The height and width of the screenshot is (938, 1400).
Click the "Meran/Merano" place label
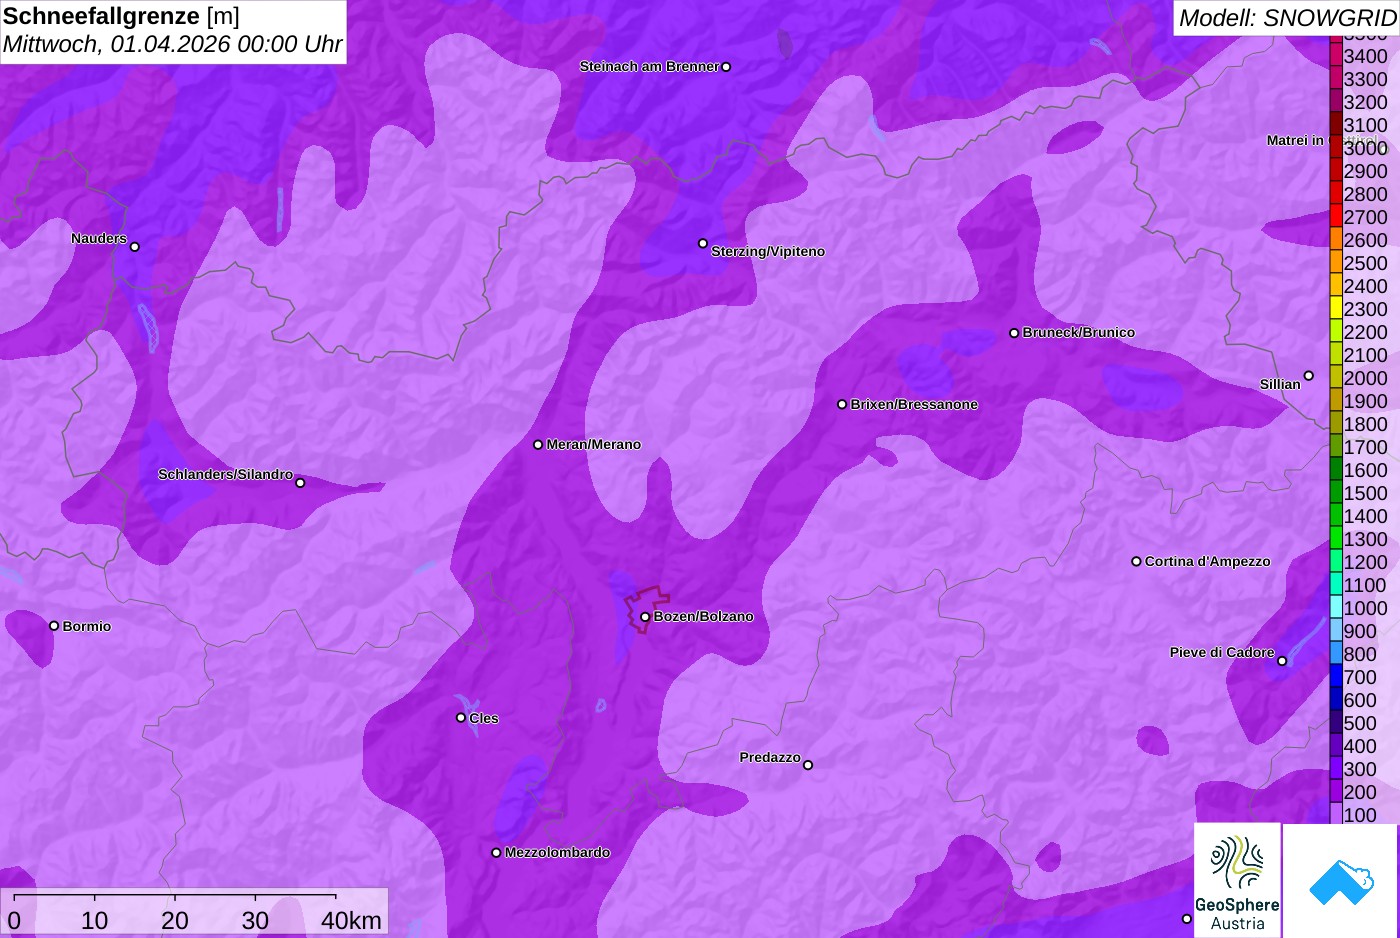(594, 445)
